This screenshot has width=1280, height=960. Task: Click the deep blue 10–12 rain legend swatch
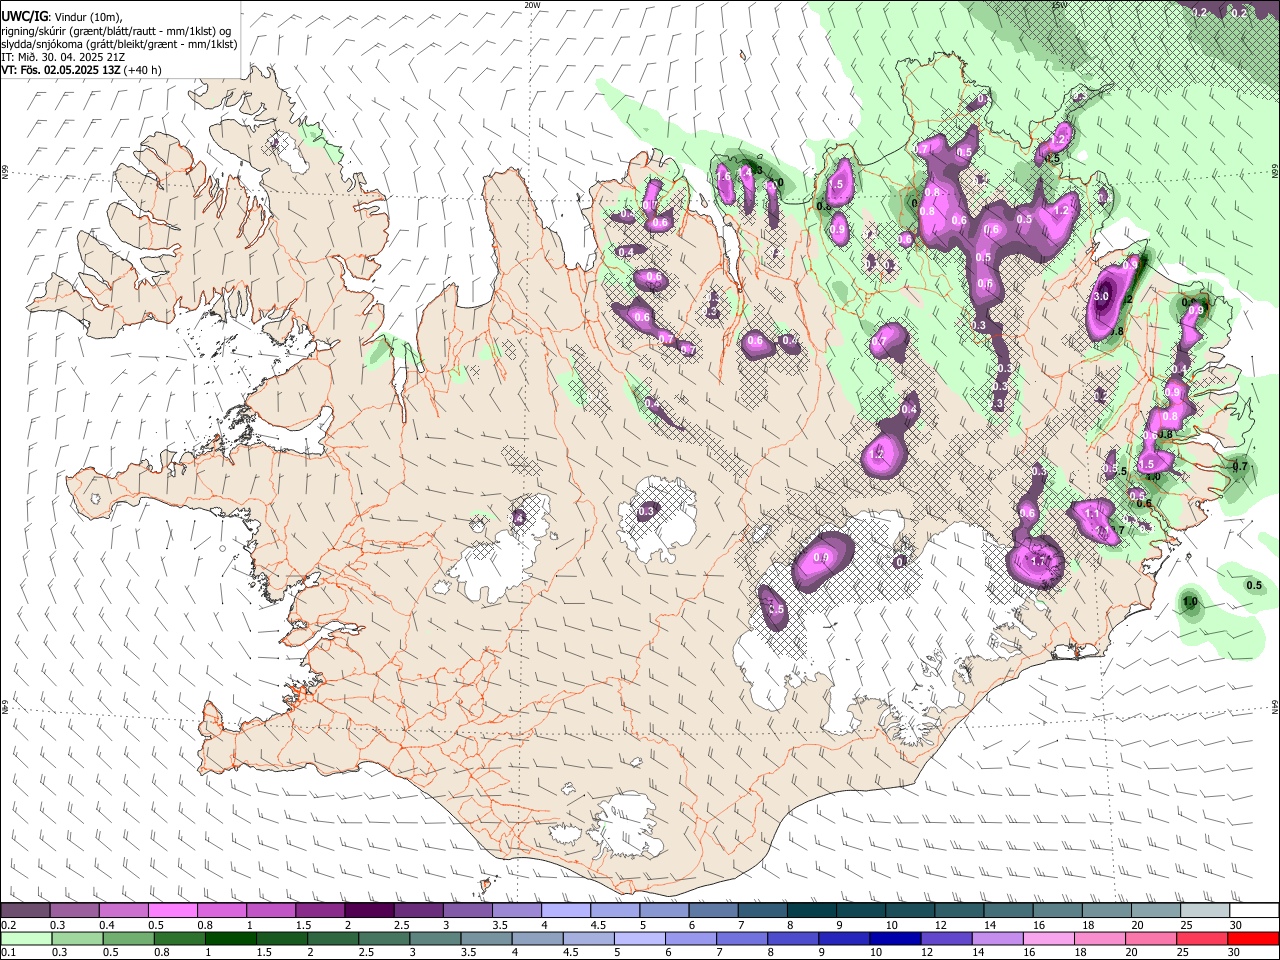896,938
